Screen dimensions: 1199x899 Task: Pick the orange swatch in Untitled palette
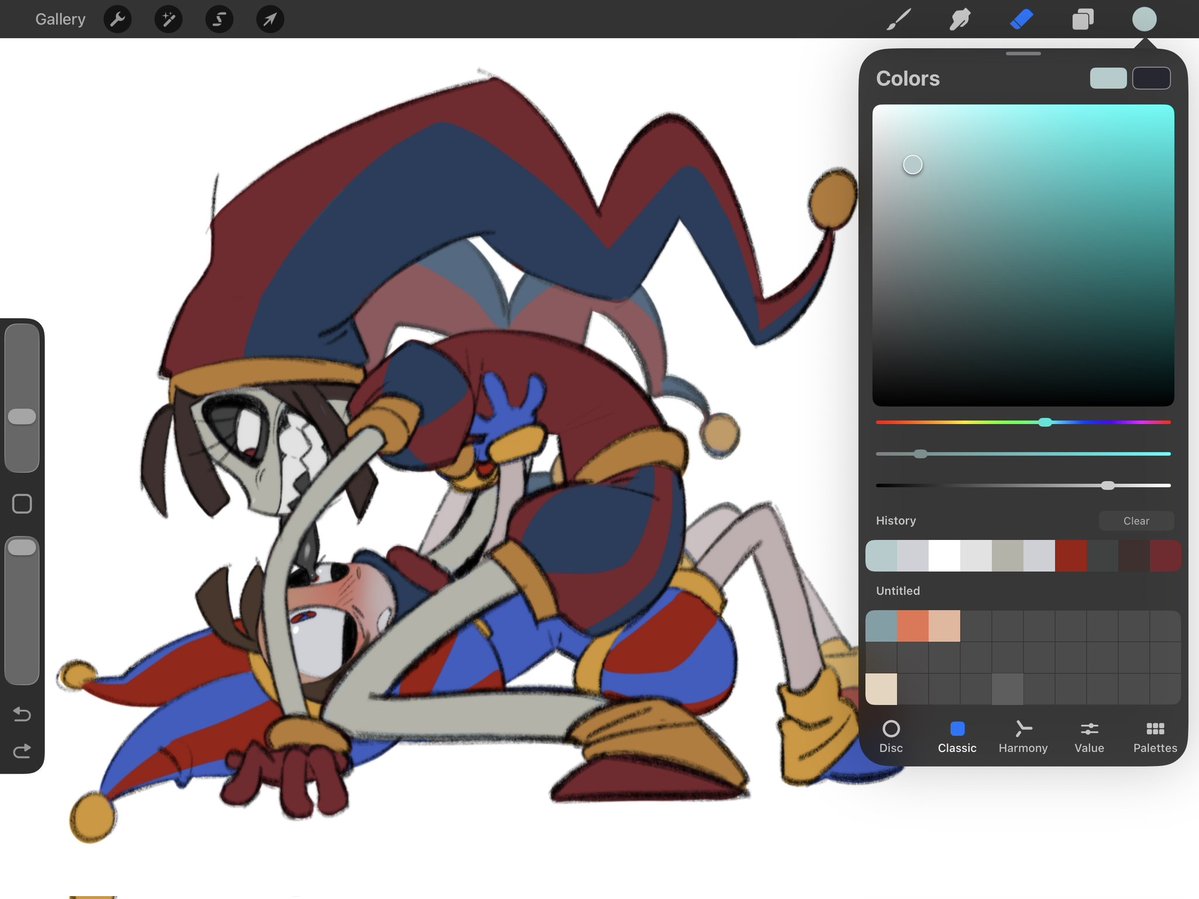click(x=913, y=626)
